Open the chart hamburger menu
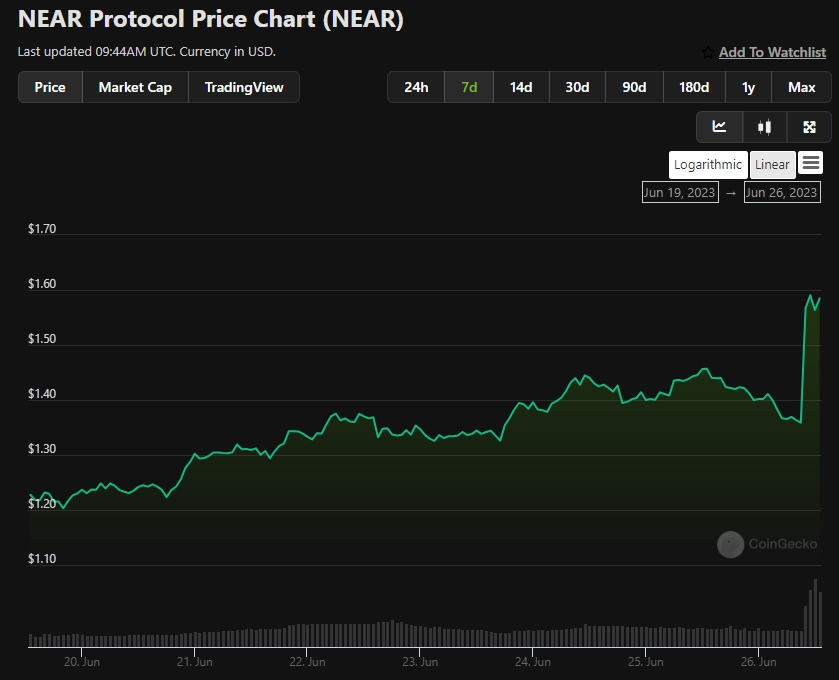Image resolution: width=839 pixels, height=680 pixels. coord(811,162)
